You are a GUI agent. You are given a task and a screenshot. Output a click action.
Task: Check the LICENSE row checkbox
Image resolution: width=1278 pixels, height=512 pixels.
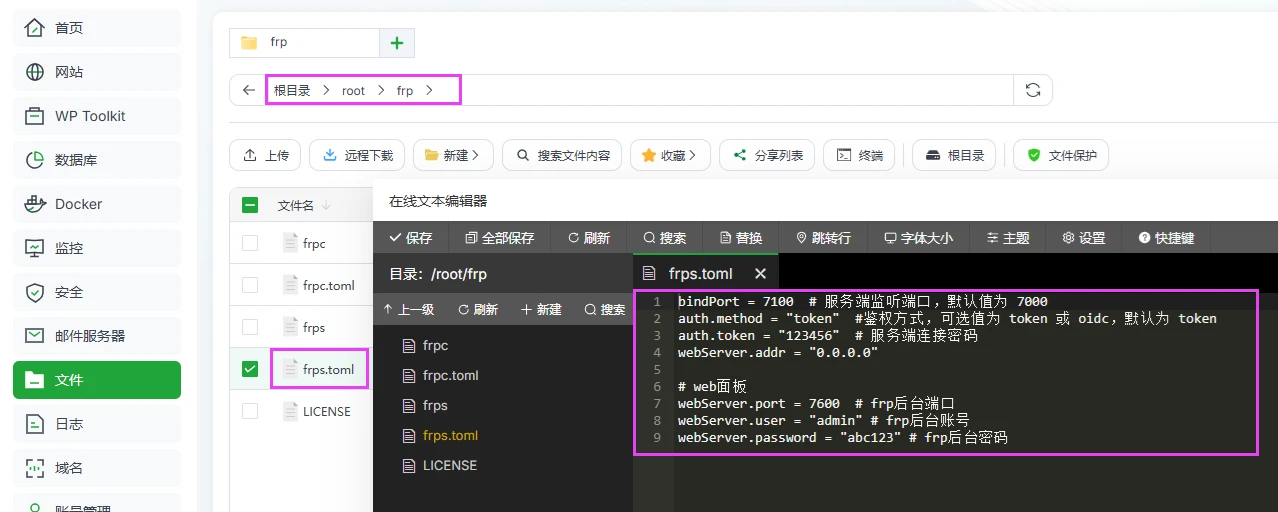click(x=250, y=411)
